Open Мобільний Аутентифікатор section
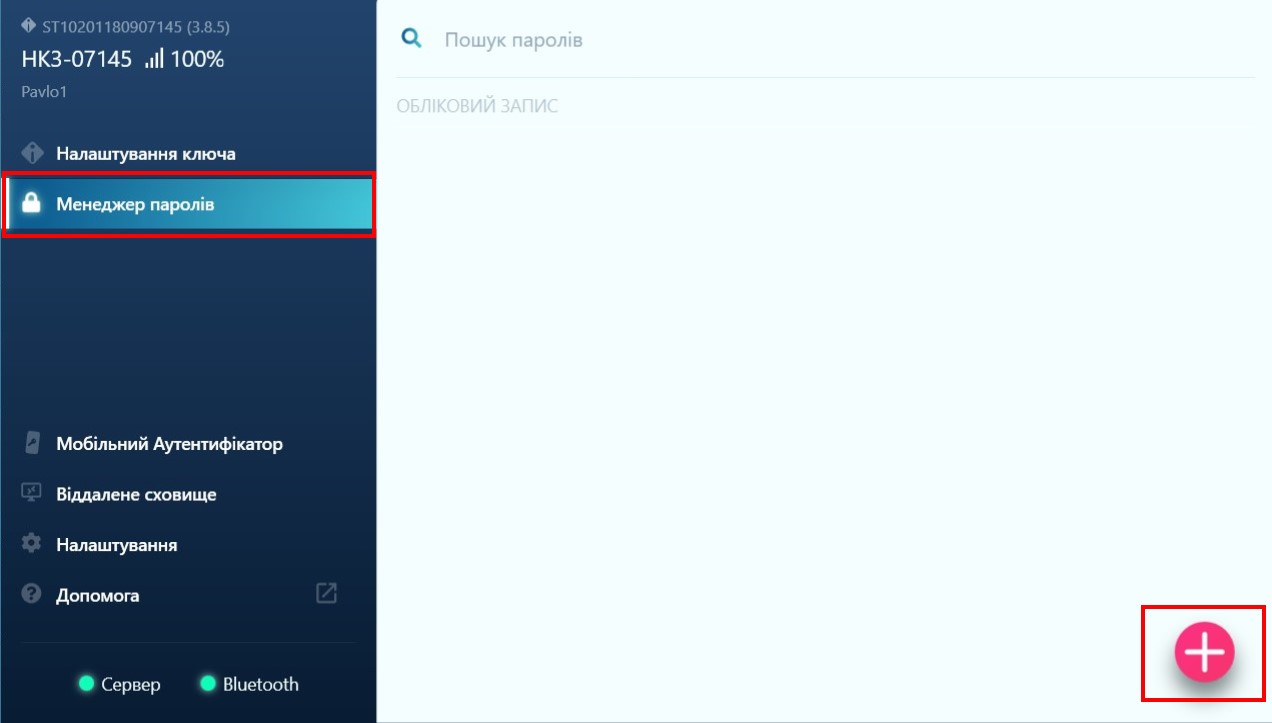The image size is (1272, 723). pos(169,444)
